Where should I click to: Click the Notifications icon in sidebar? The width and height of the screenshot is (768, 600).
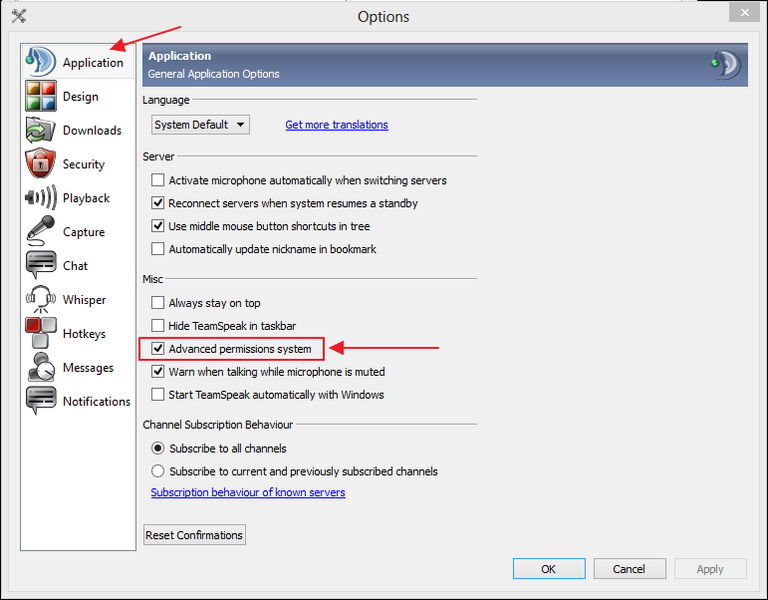click(40, 401)
